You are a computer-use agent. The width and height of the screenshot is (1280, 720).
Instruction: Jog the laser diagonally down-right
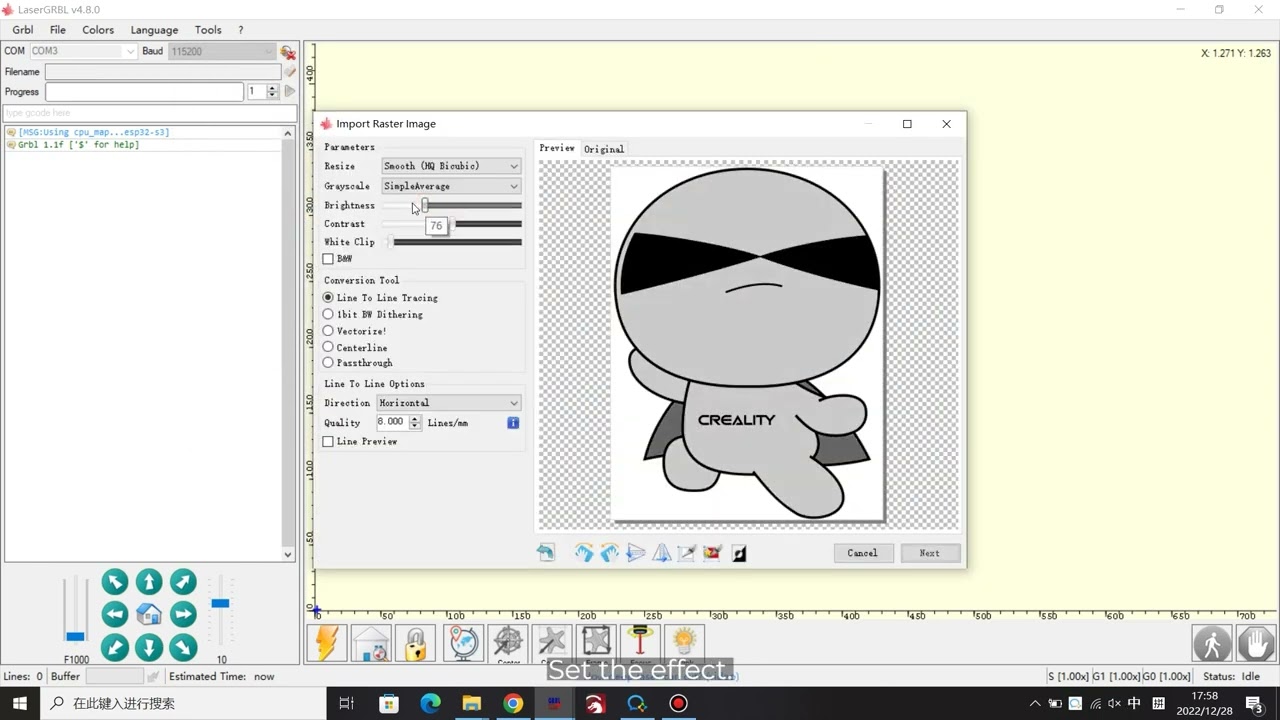tap(183, 648)
